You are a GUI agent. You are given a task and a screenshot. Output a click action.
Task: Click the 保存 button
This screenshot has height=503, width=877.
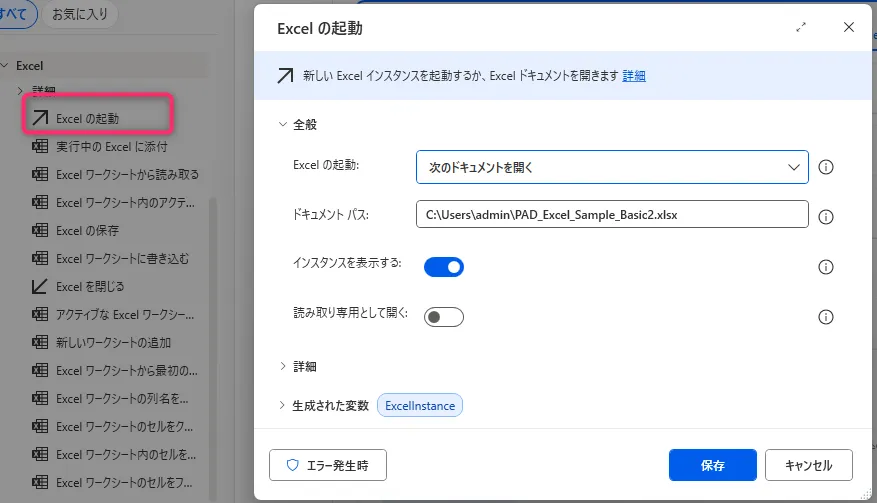point(712,465)
